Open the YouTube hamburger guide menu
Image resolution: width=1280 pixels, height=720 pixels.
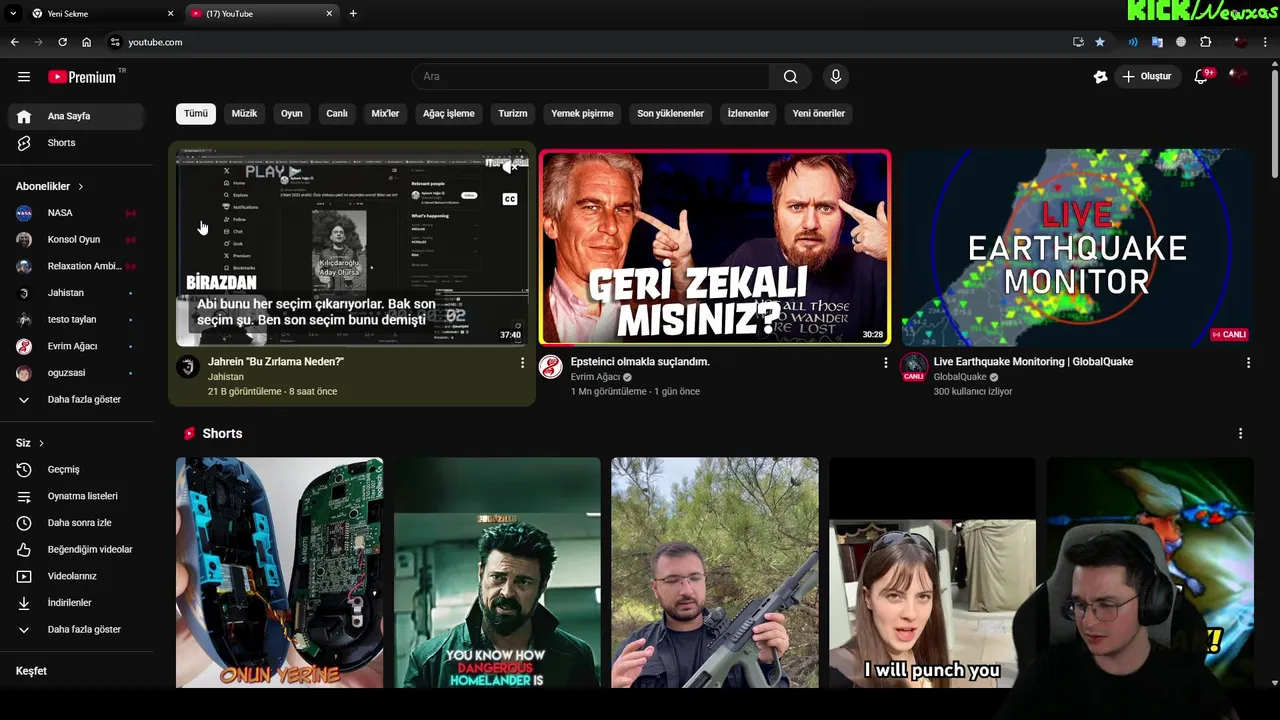pos(24,77)
